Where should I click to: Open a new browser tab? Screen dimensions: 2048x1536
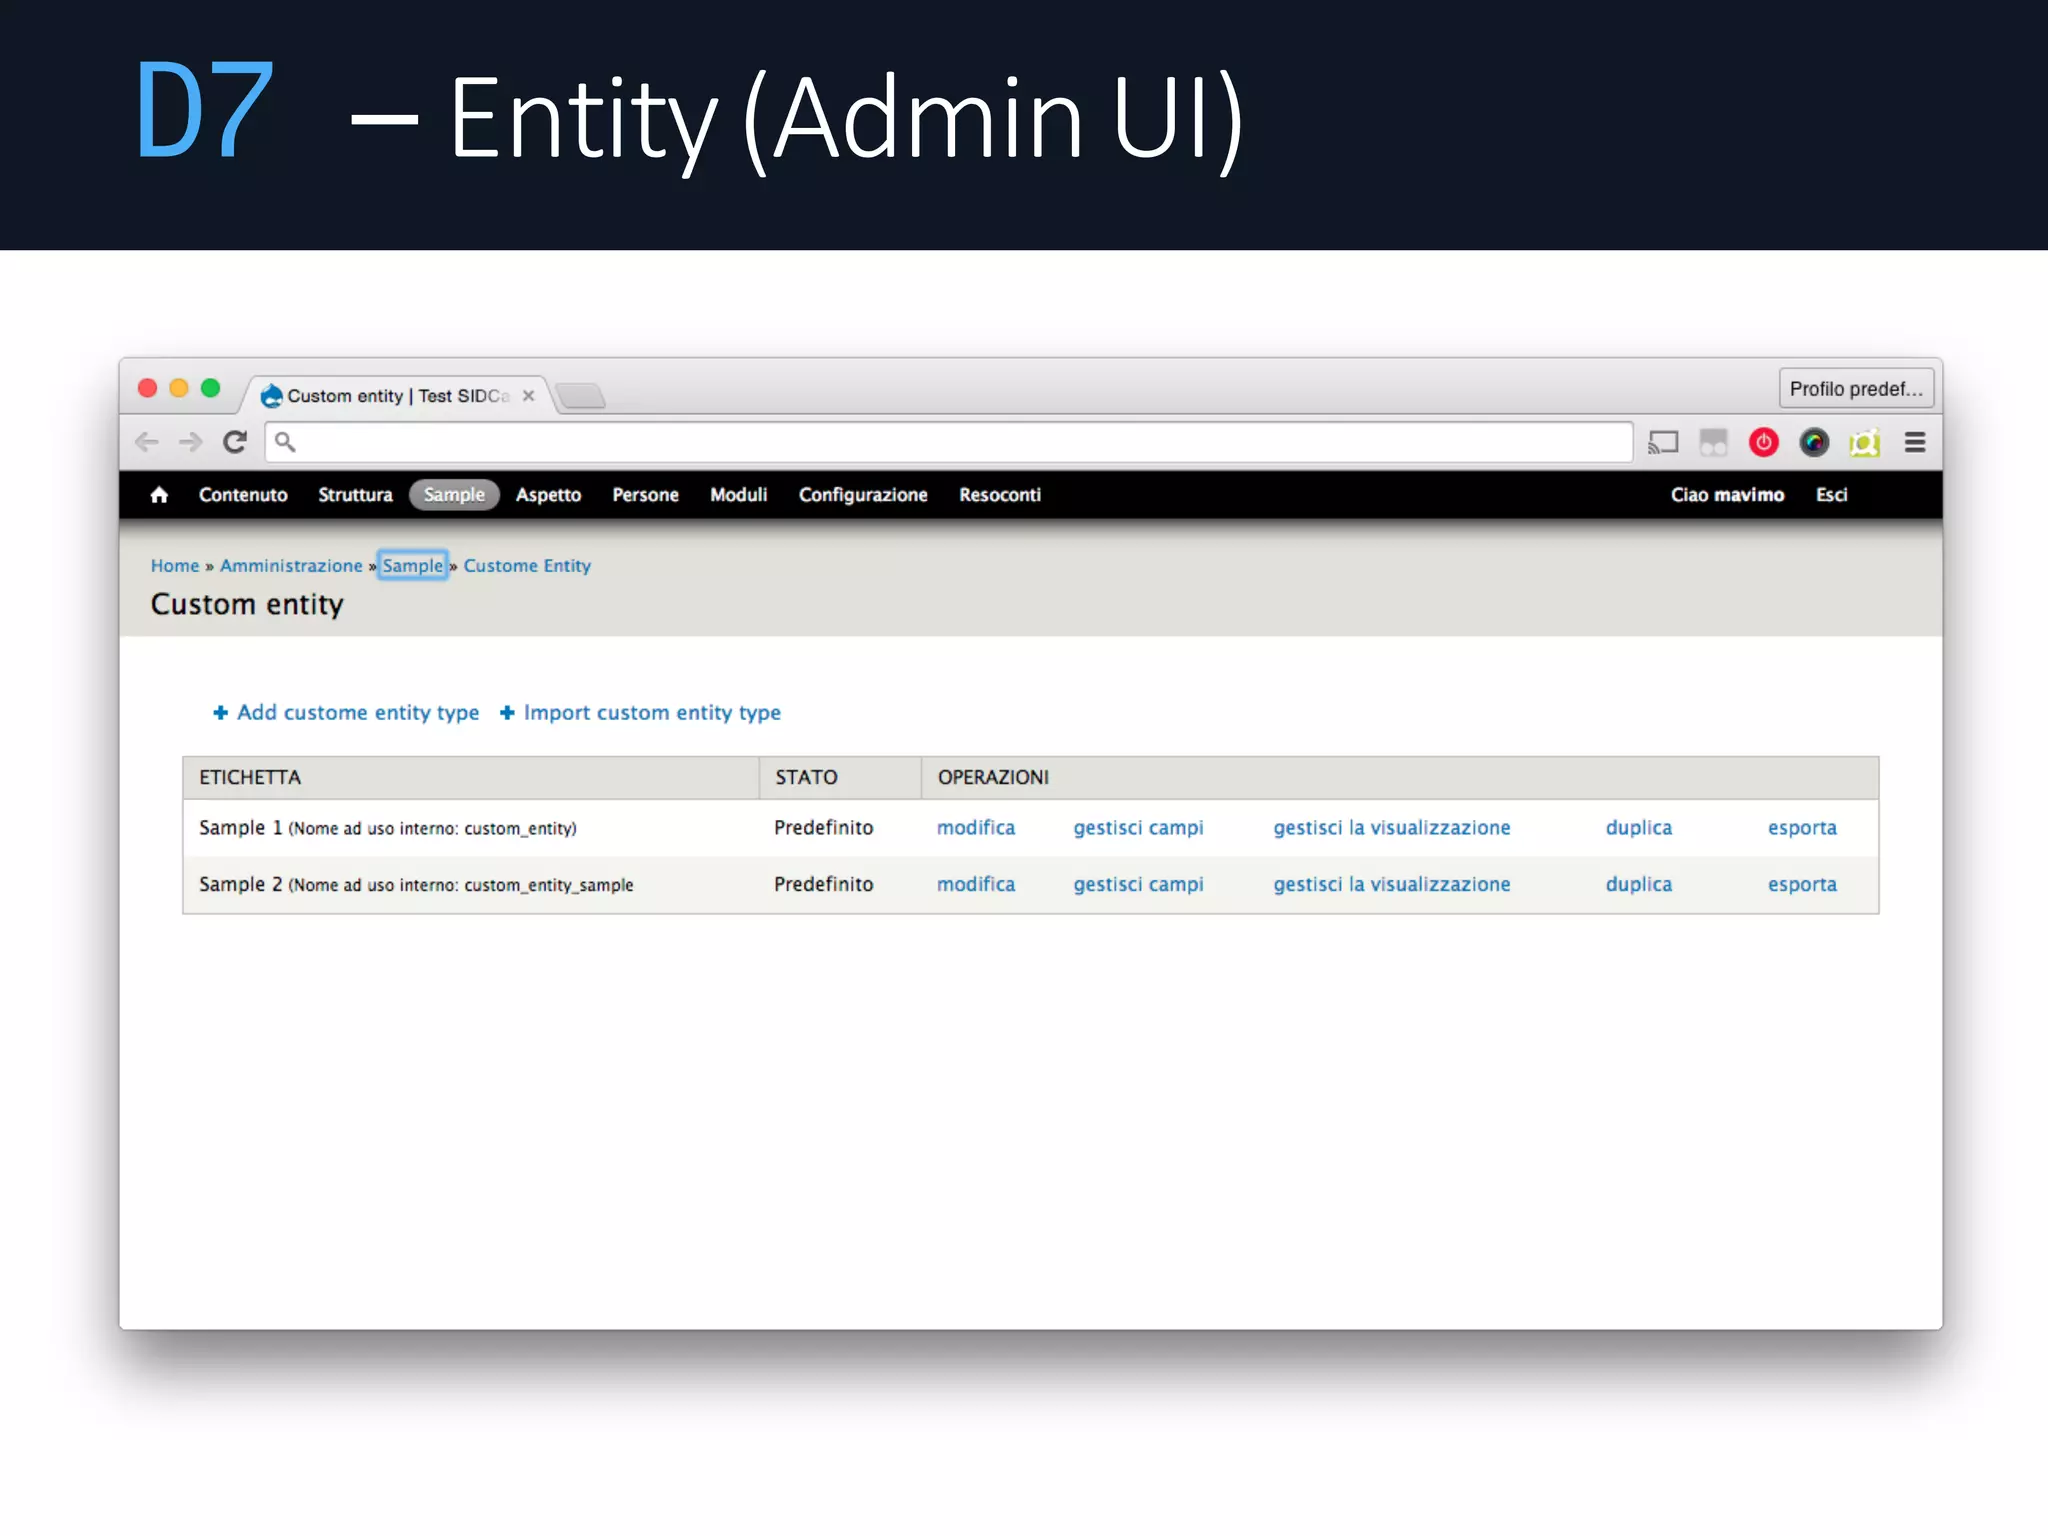click(581, 396)
